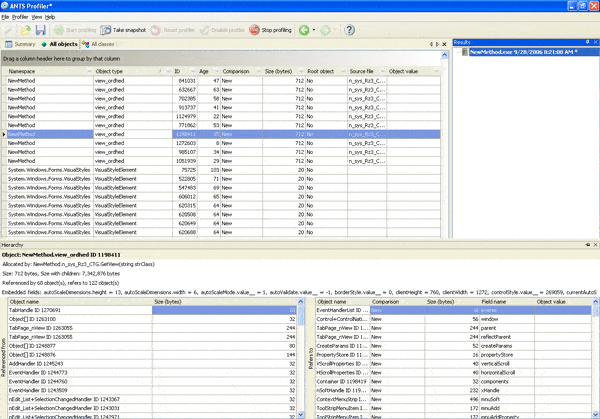
Task: Click the greyed-out Disable profiler icon
Action: click(x=204, y=30)
